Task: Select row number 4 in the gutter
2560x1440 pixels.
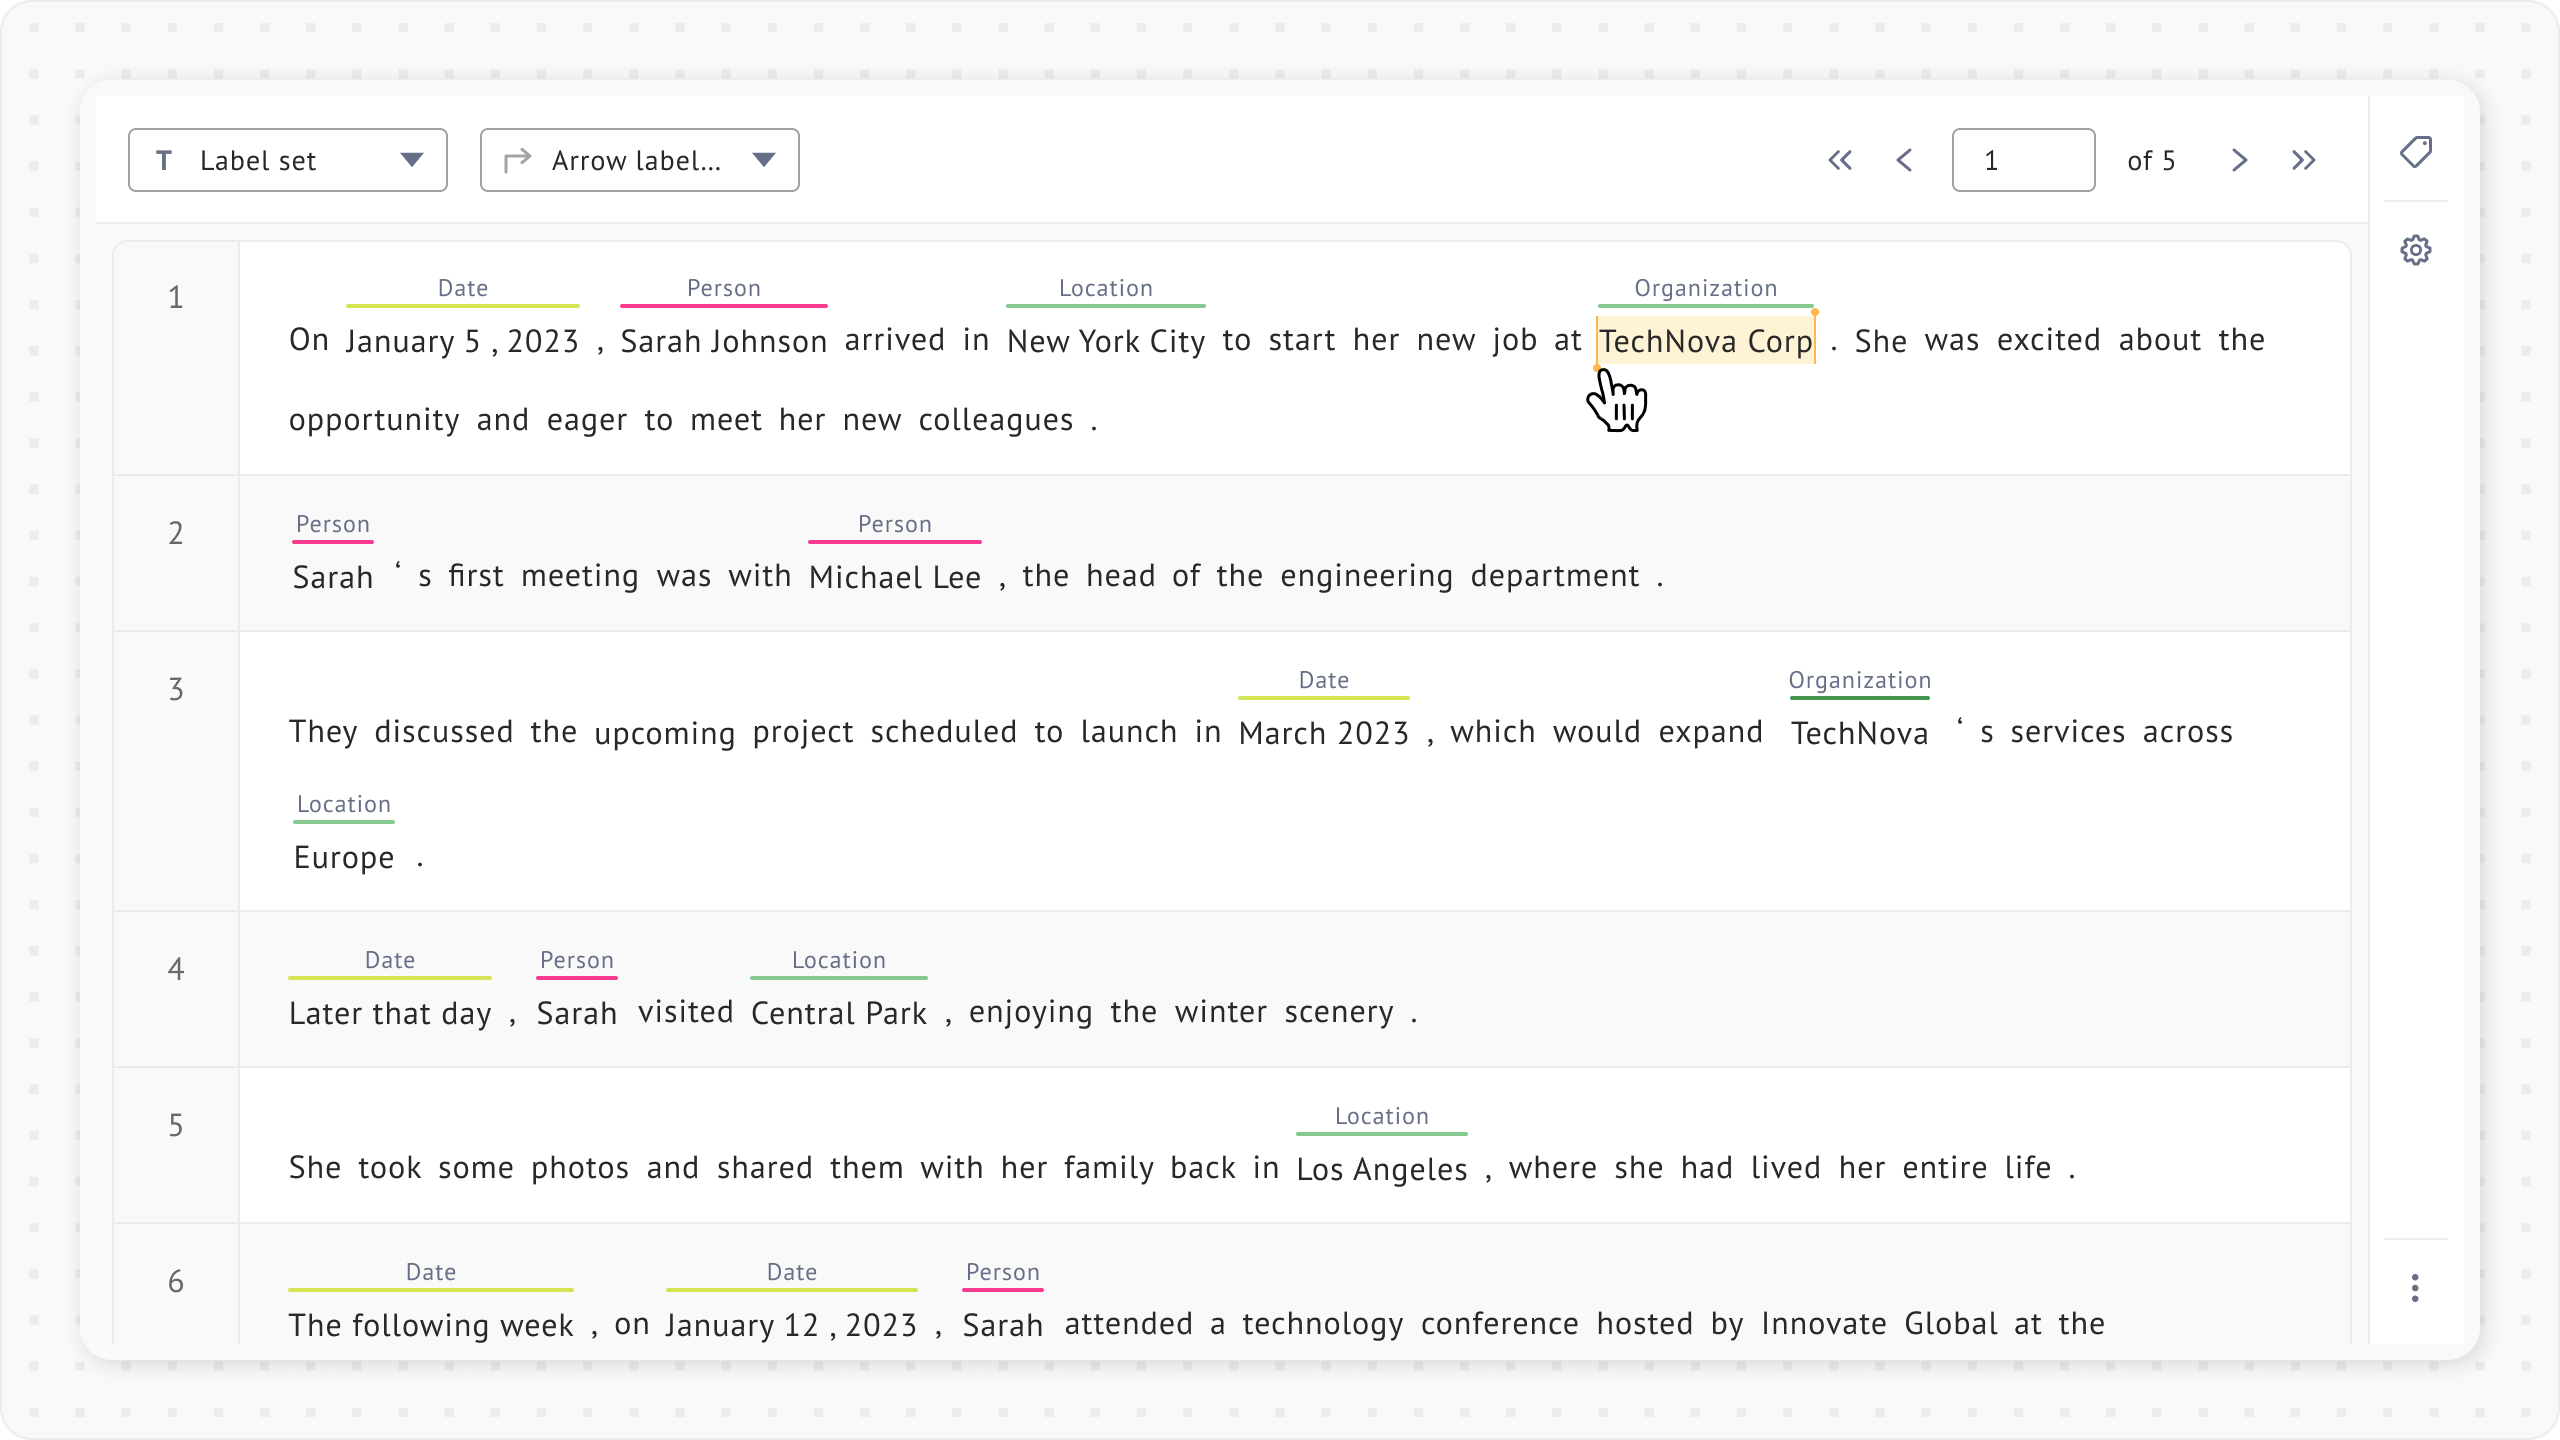Action: click(176, 969)
